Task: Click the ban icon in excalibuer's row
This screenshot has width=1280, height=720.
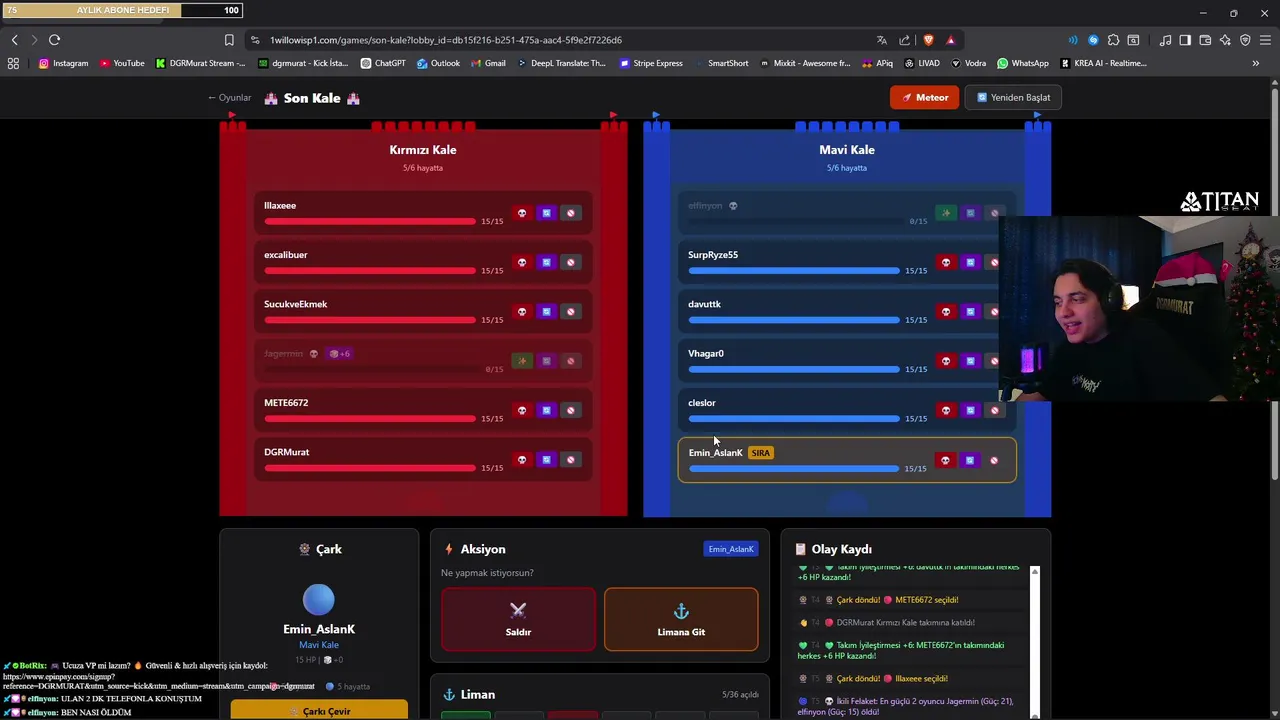Action: point(570,262)
